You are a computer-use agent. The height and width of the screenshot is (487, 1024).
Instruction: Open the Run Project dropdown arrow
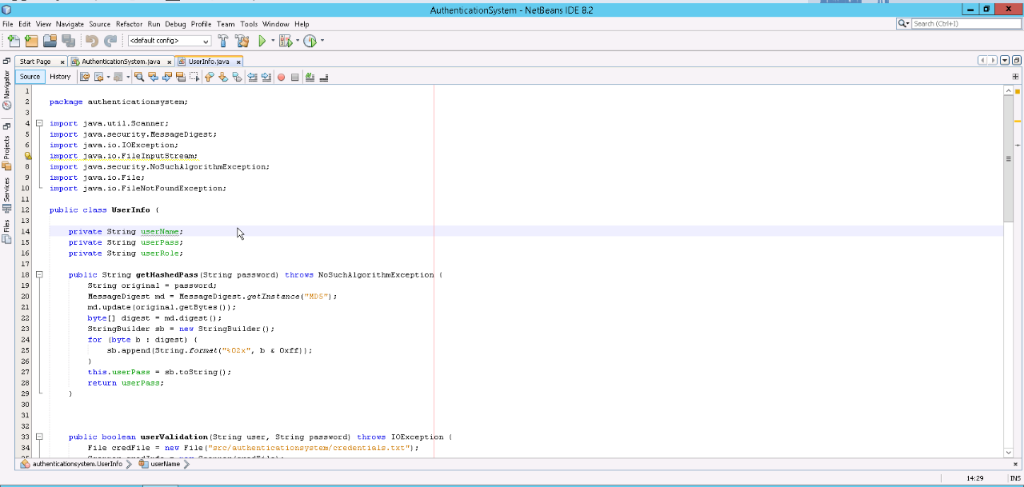273,41
